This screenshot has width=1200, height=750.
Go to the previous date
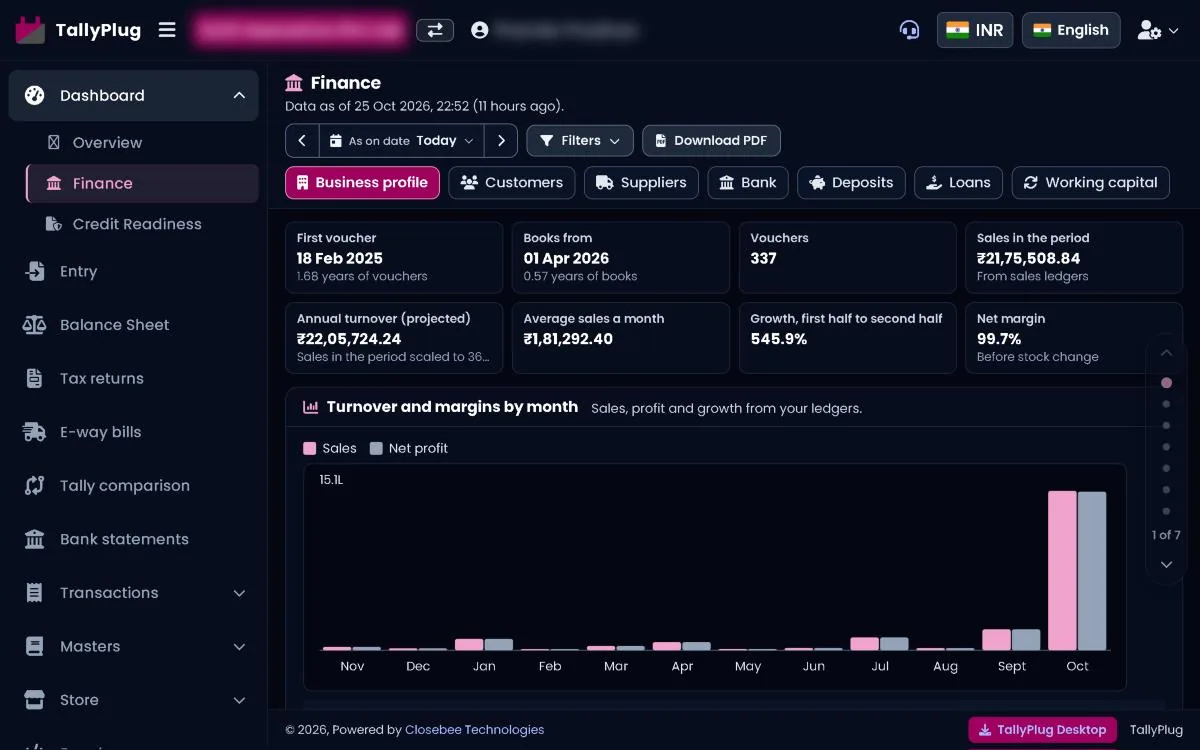coord(302,141)
